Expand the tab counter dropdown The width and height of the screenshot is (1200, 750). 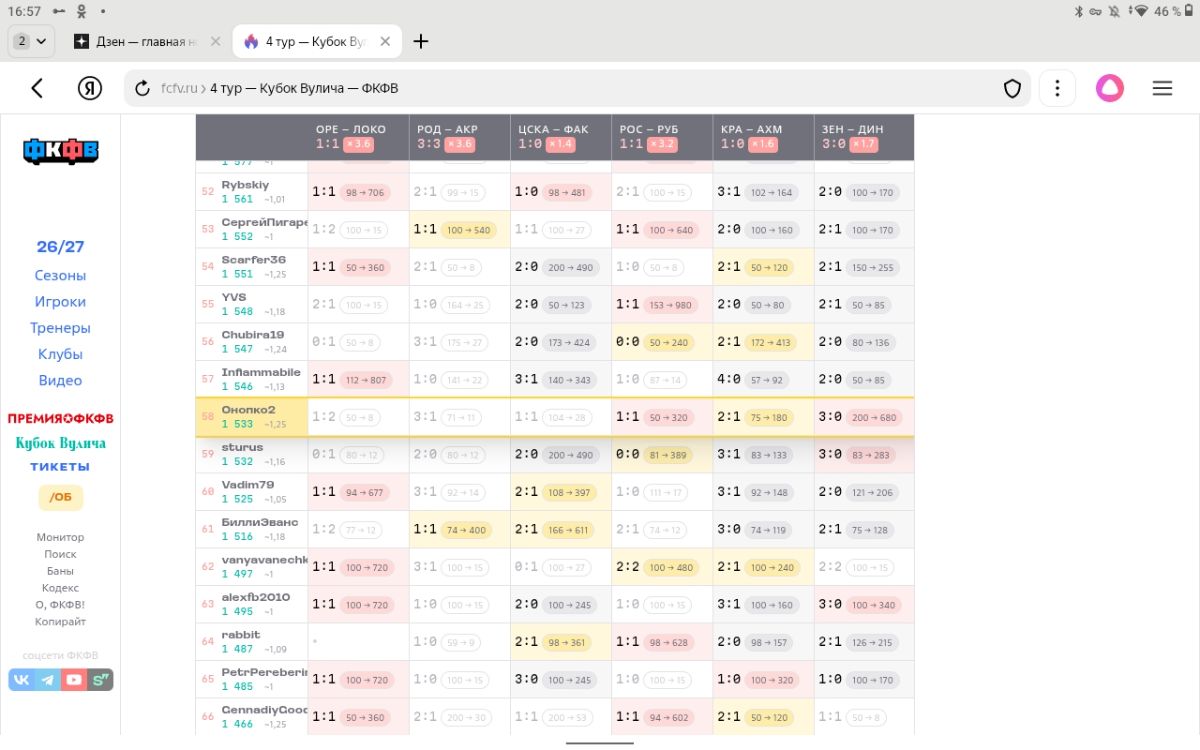[30, 41]
